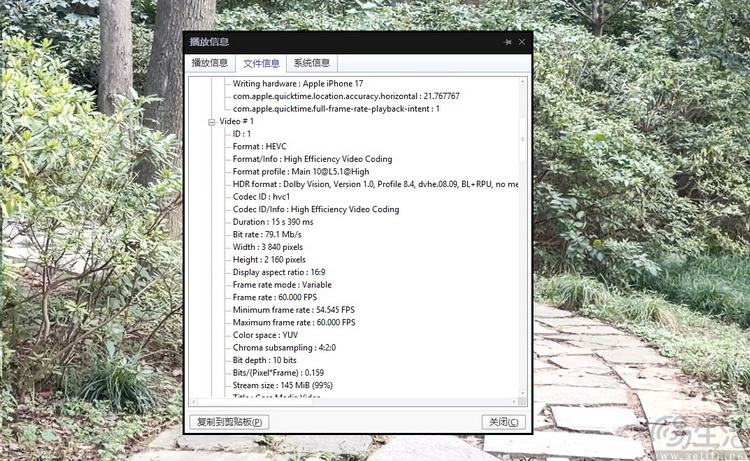Select the 文件信息 tab
750x461 pixels.
(261, 63)
